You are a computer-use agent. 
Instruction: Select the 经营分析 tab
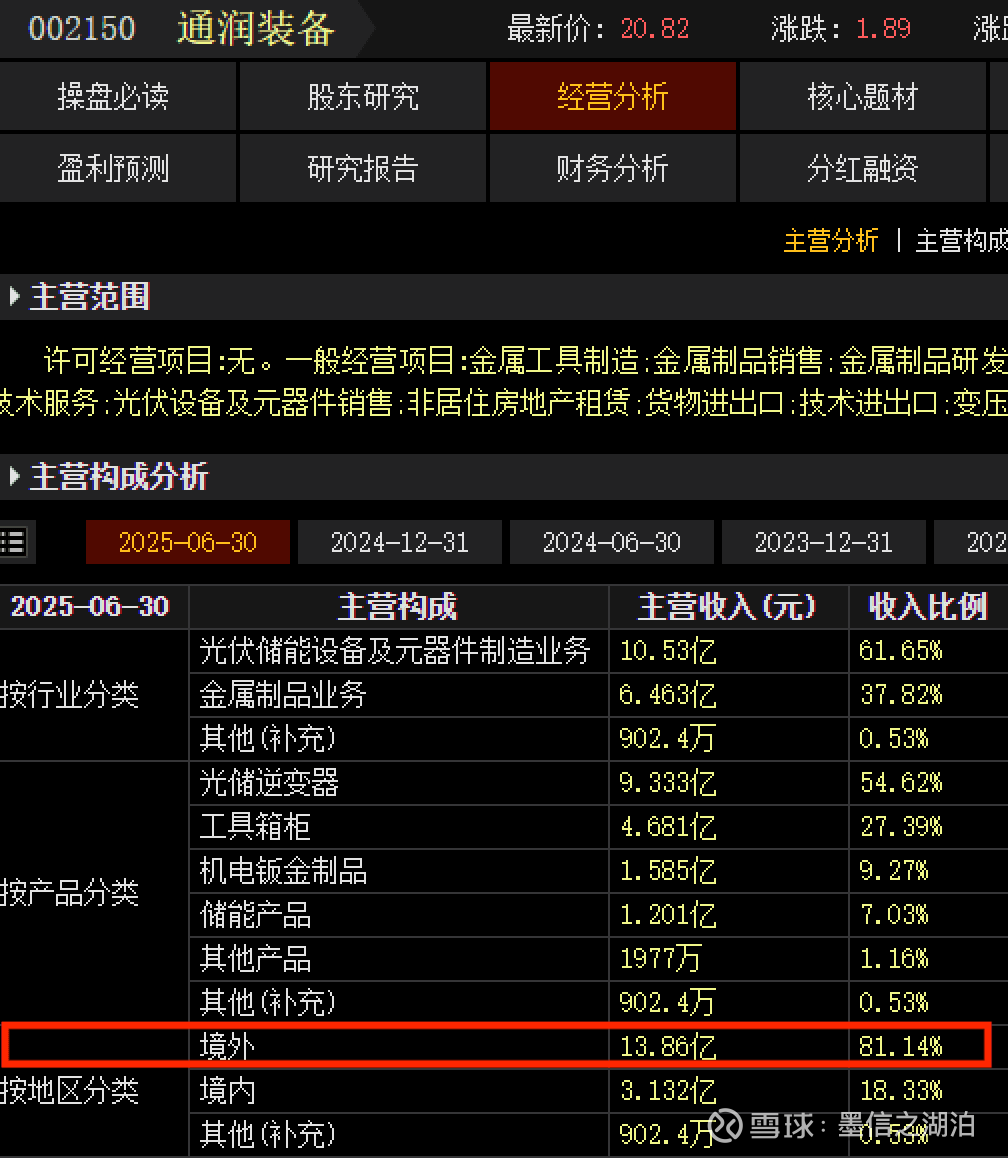pos(613,96)
